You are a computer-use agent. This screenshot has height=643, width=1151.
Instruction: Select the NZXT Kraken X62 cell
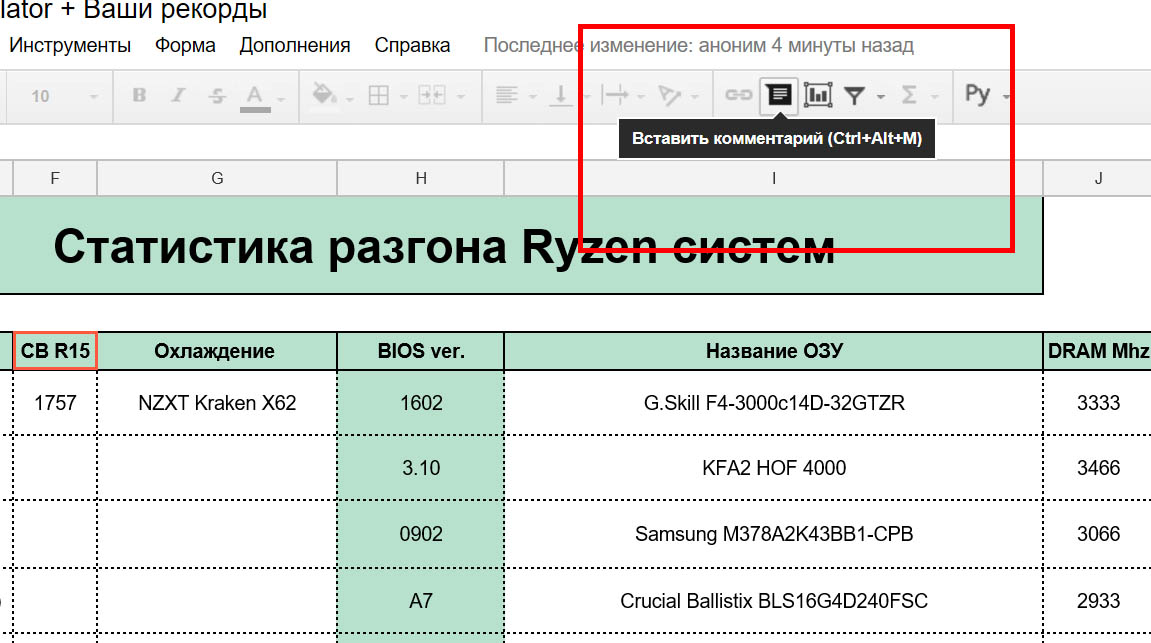click(217, 403)
